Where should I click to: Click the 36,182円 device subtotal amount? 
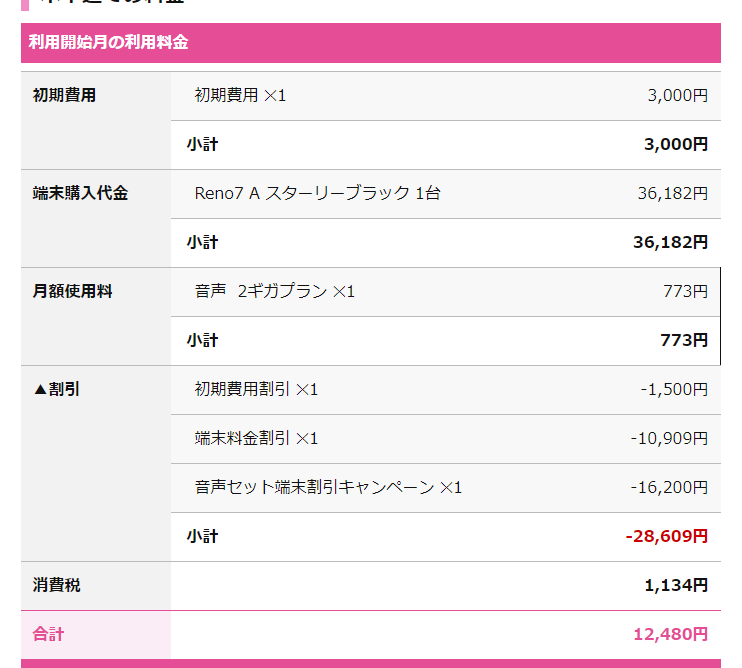pos(671,242)
